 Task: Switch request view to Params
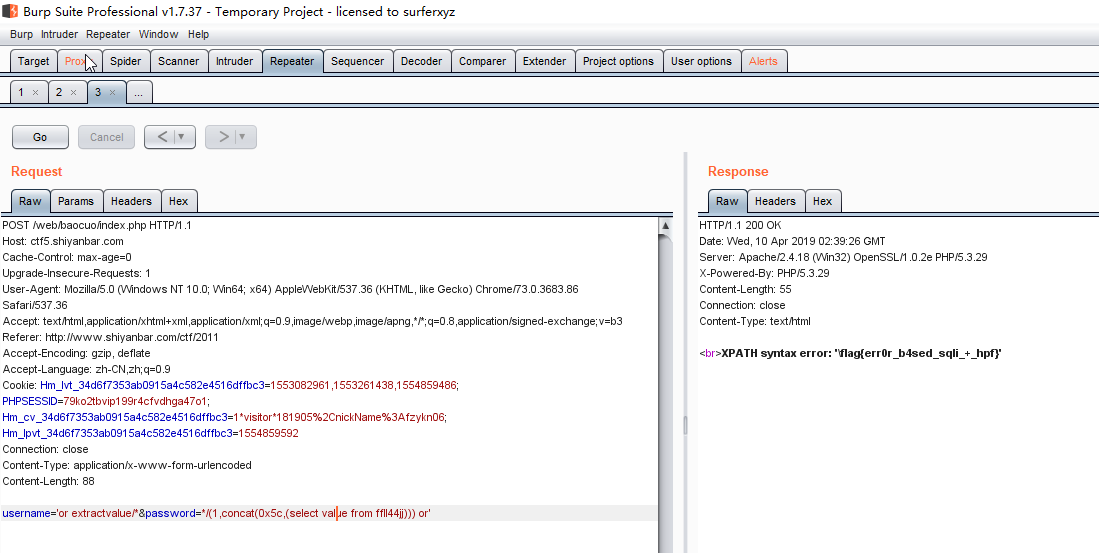(76, 201)
